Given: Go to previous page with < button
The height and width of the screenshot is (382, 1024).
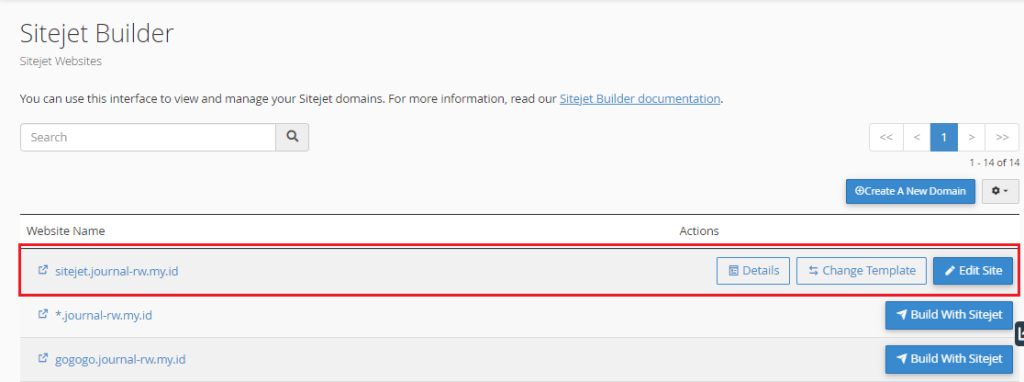Looking at the screenshot, I should (x=917, y=137).
